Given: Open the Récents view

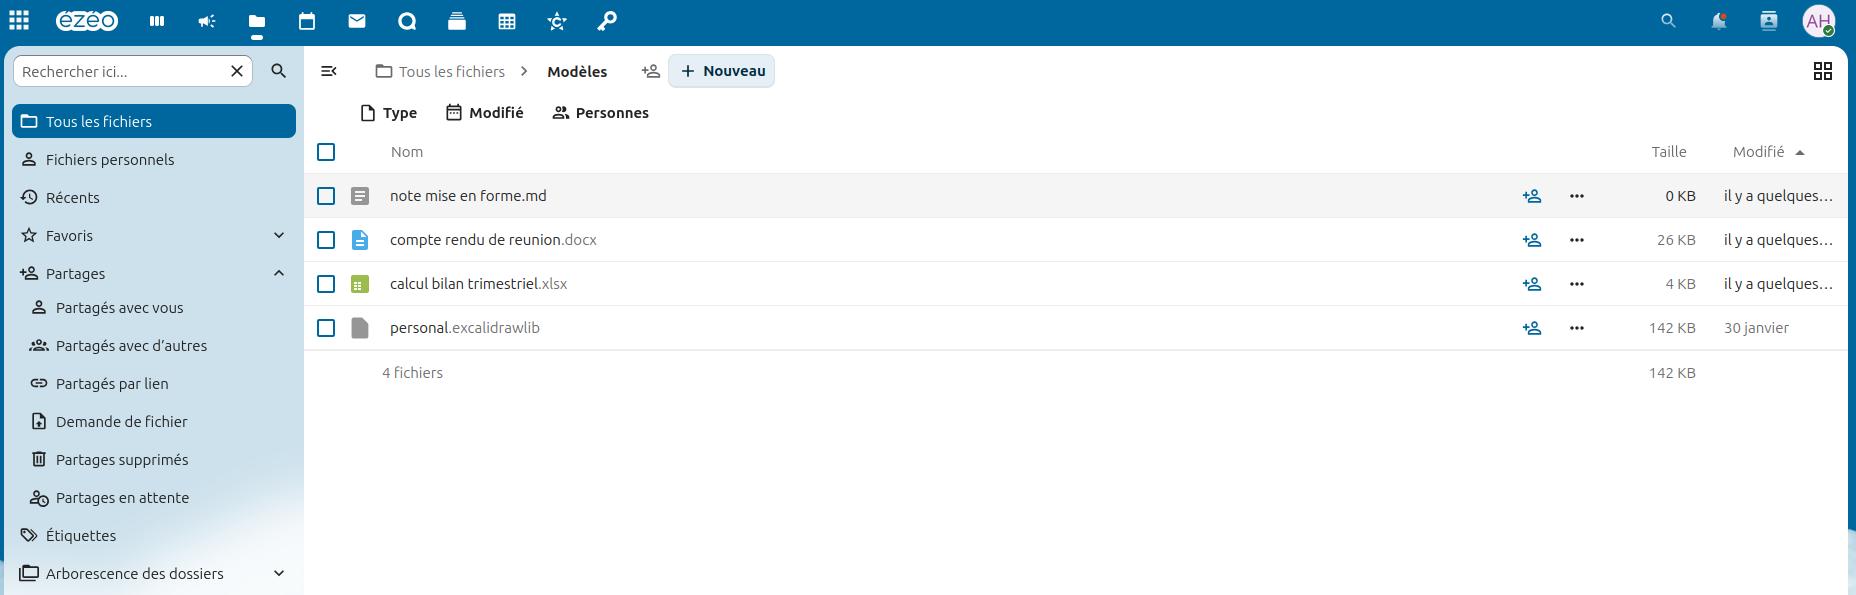Looking at the screenshot, I should coord(154,197).
